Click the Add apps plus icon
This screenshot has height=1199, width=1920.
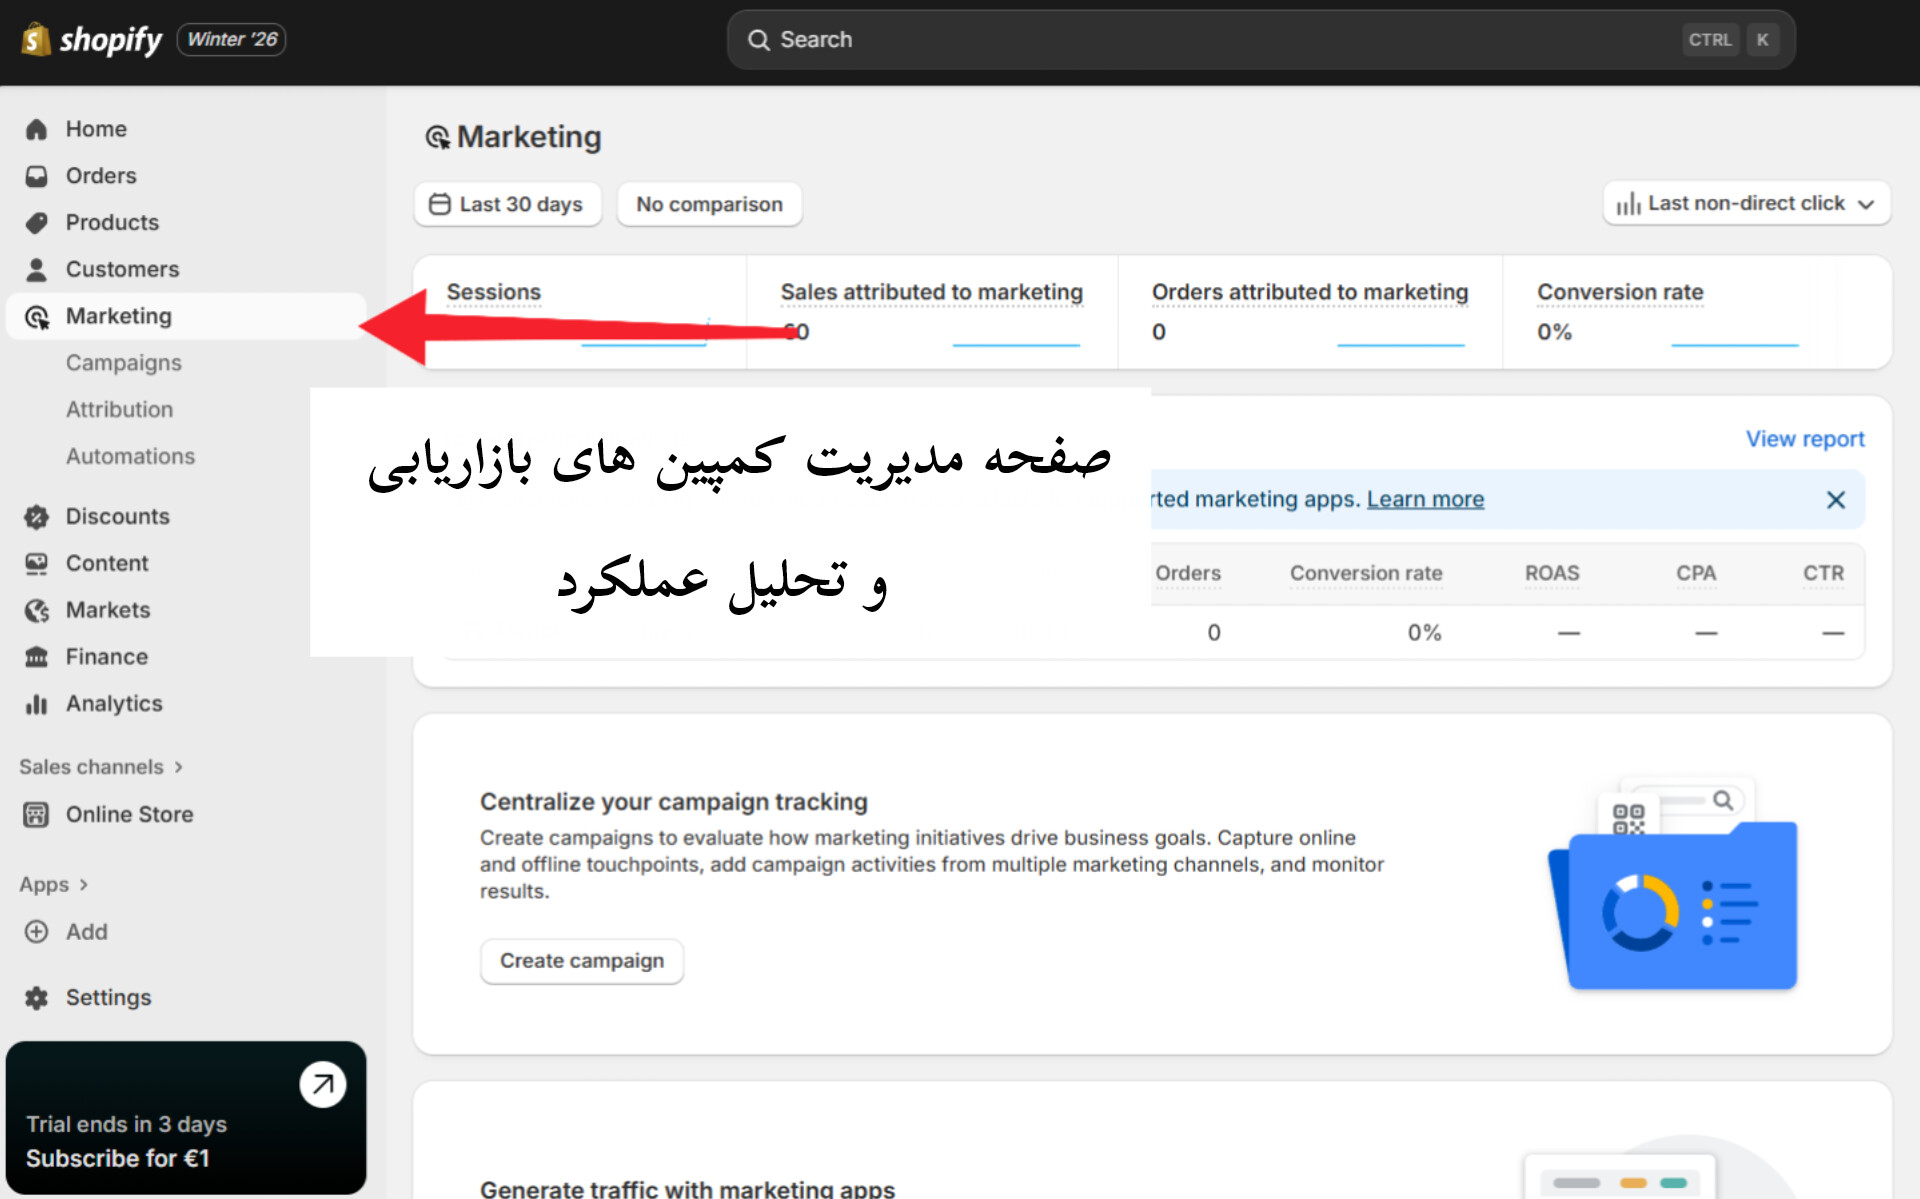[x=37, y=932]
